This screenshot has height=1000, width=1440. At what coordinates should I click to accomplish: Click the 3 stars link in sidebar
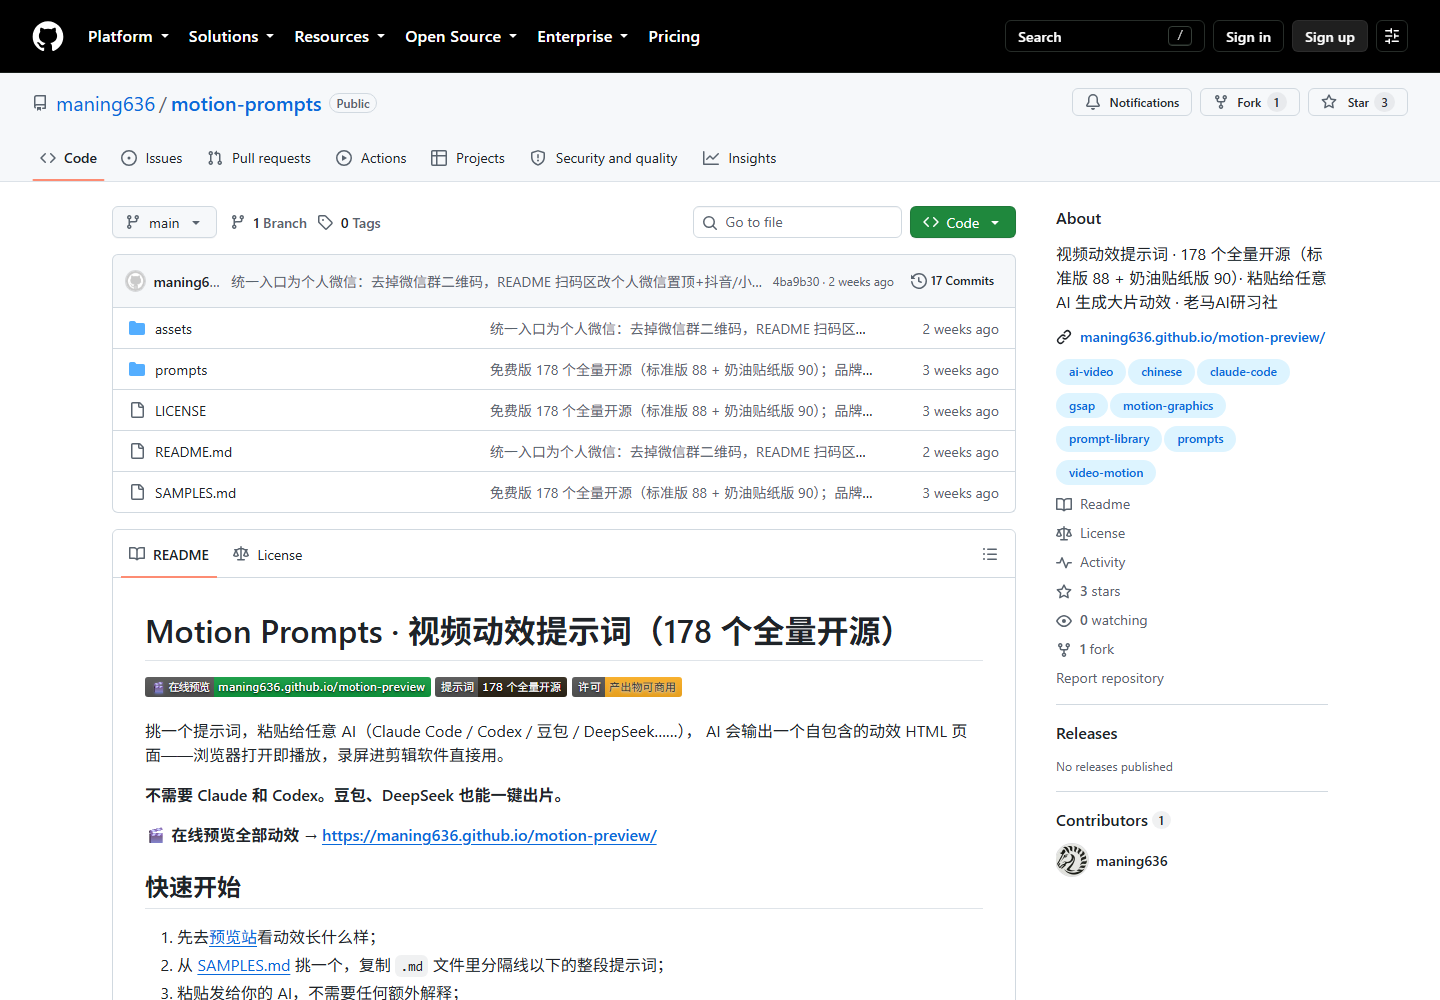click(1099, 592)
